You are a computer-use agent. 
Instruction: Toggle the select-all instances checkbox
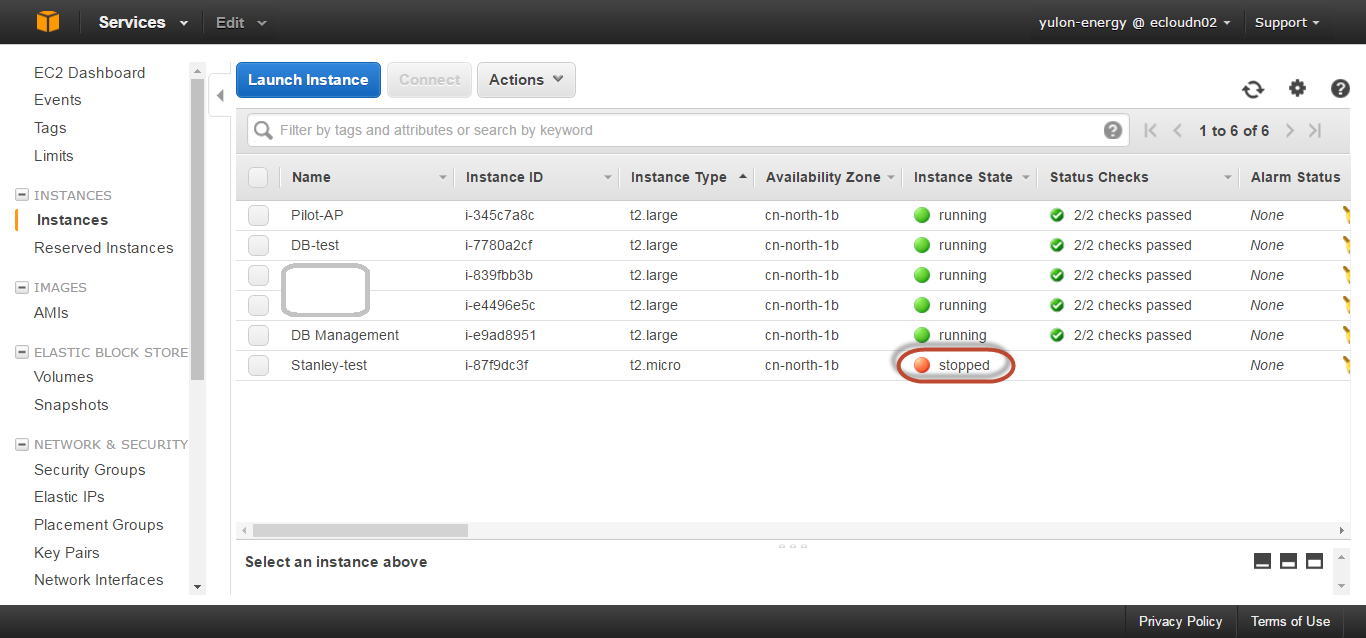coord(258,177)
